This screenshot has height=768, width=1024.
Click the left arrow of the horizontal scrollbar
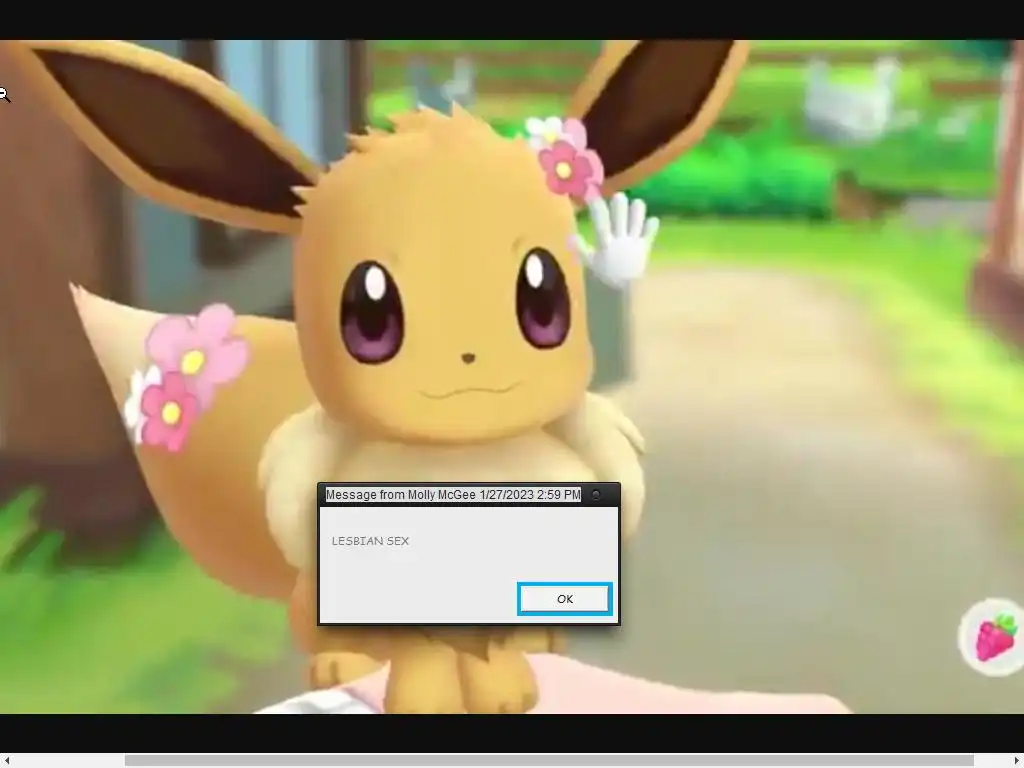coord(7,761)
